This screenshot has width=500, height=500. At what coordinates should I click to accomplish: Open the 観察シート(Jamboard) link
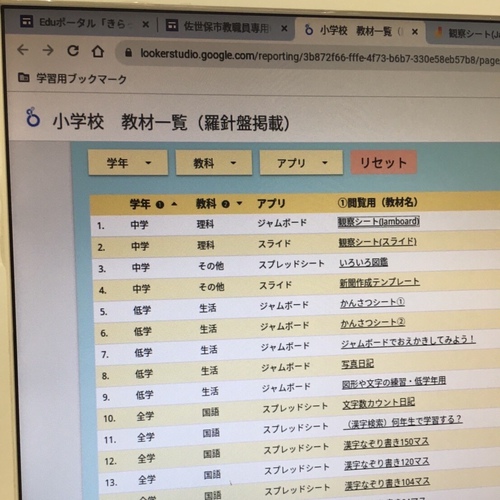coord(379,222)
